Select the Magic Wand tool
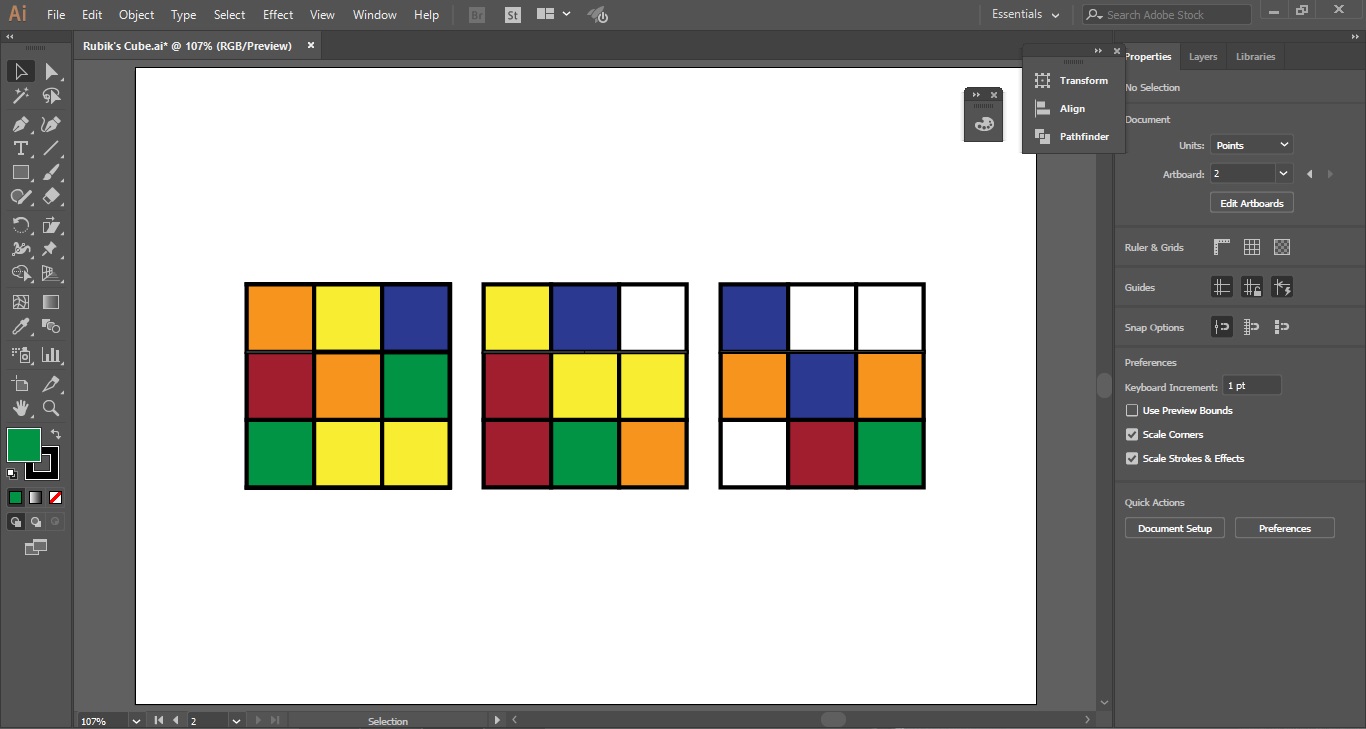1366x729 pixels. pyautogui.click(x=20, y=96)
